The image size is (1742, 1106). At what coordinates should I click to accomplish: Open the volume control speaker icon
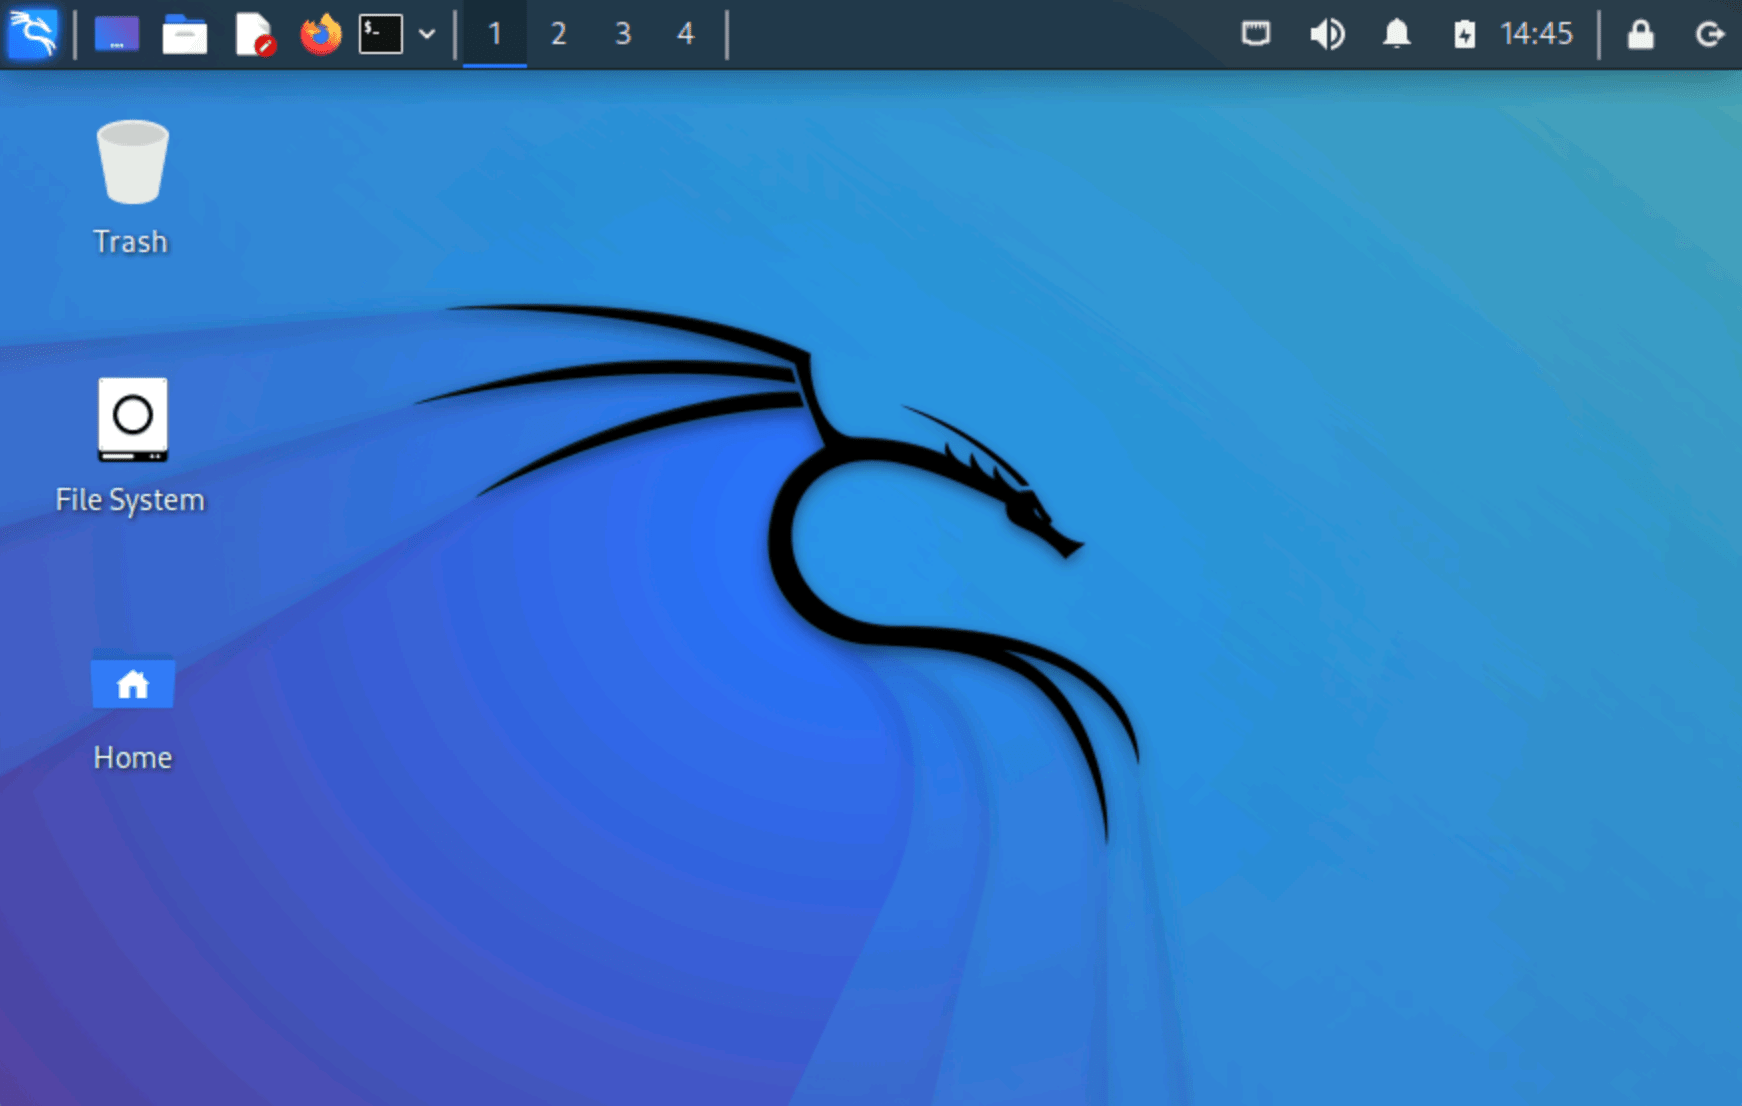tap(1327, 34)
